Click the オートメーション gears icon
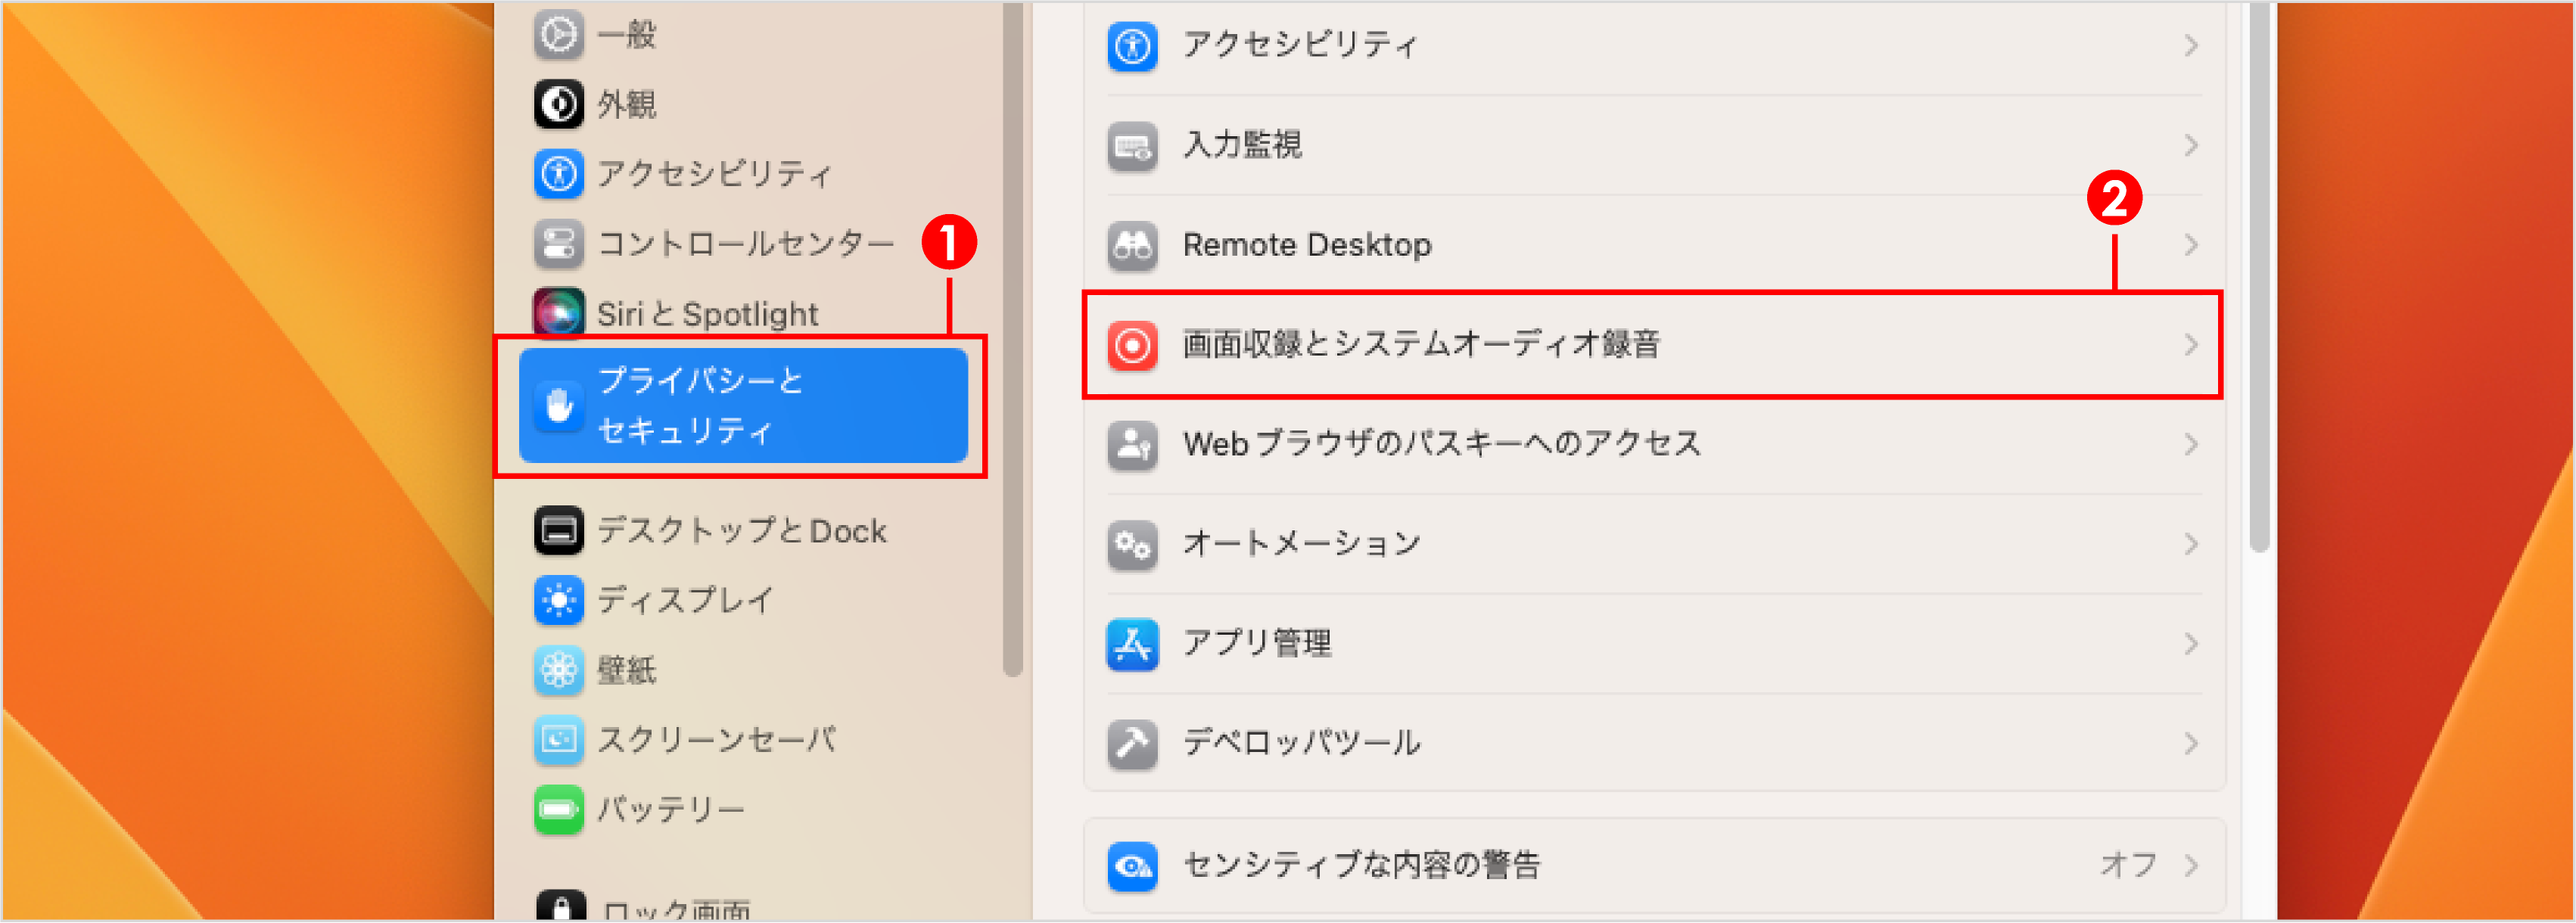This screenshot has height=923, width=2576. point(1131,544)
